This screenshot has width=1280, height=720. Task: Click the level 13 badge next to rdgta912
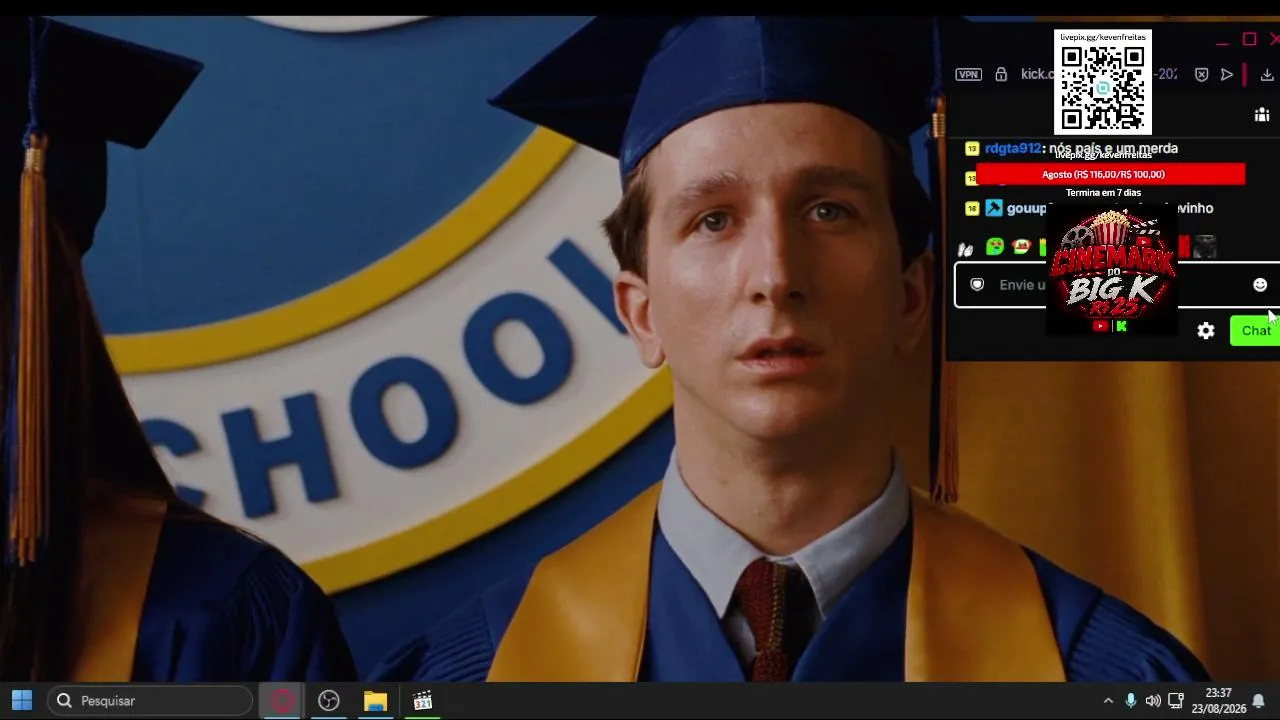pos(972,148)
